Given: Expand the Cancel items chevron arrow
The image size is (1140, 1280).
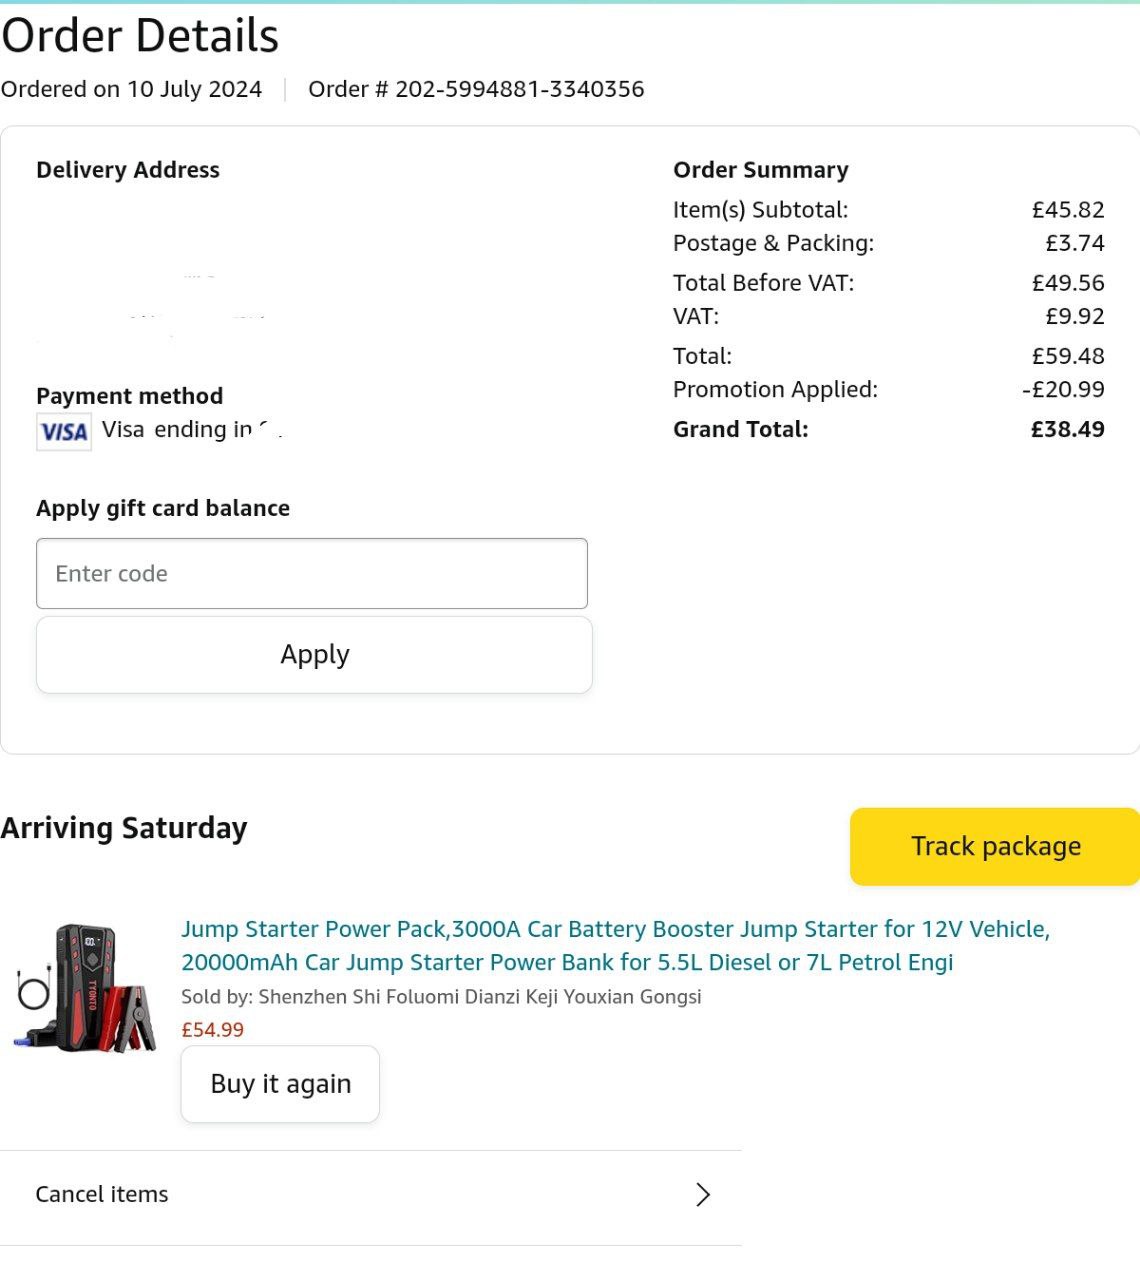Looking at the screenshot, I should coord(703,1194).
